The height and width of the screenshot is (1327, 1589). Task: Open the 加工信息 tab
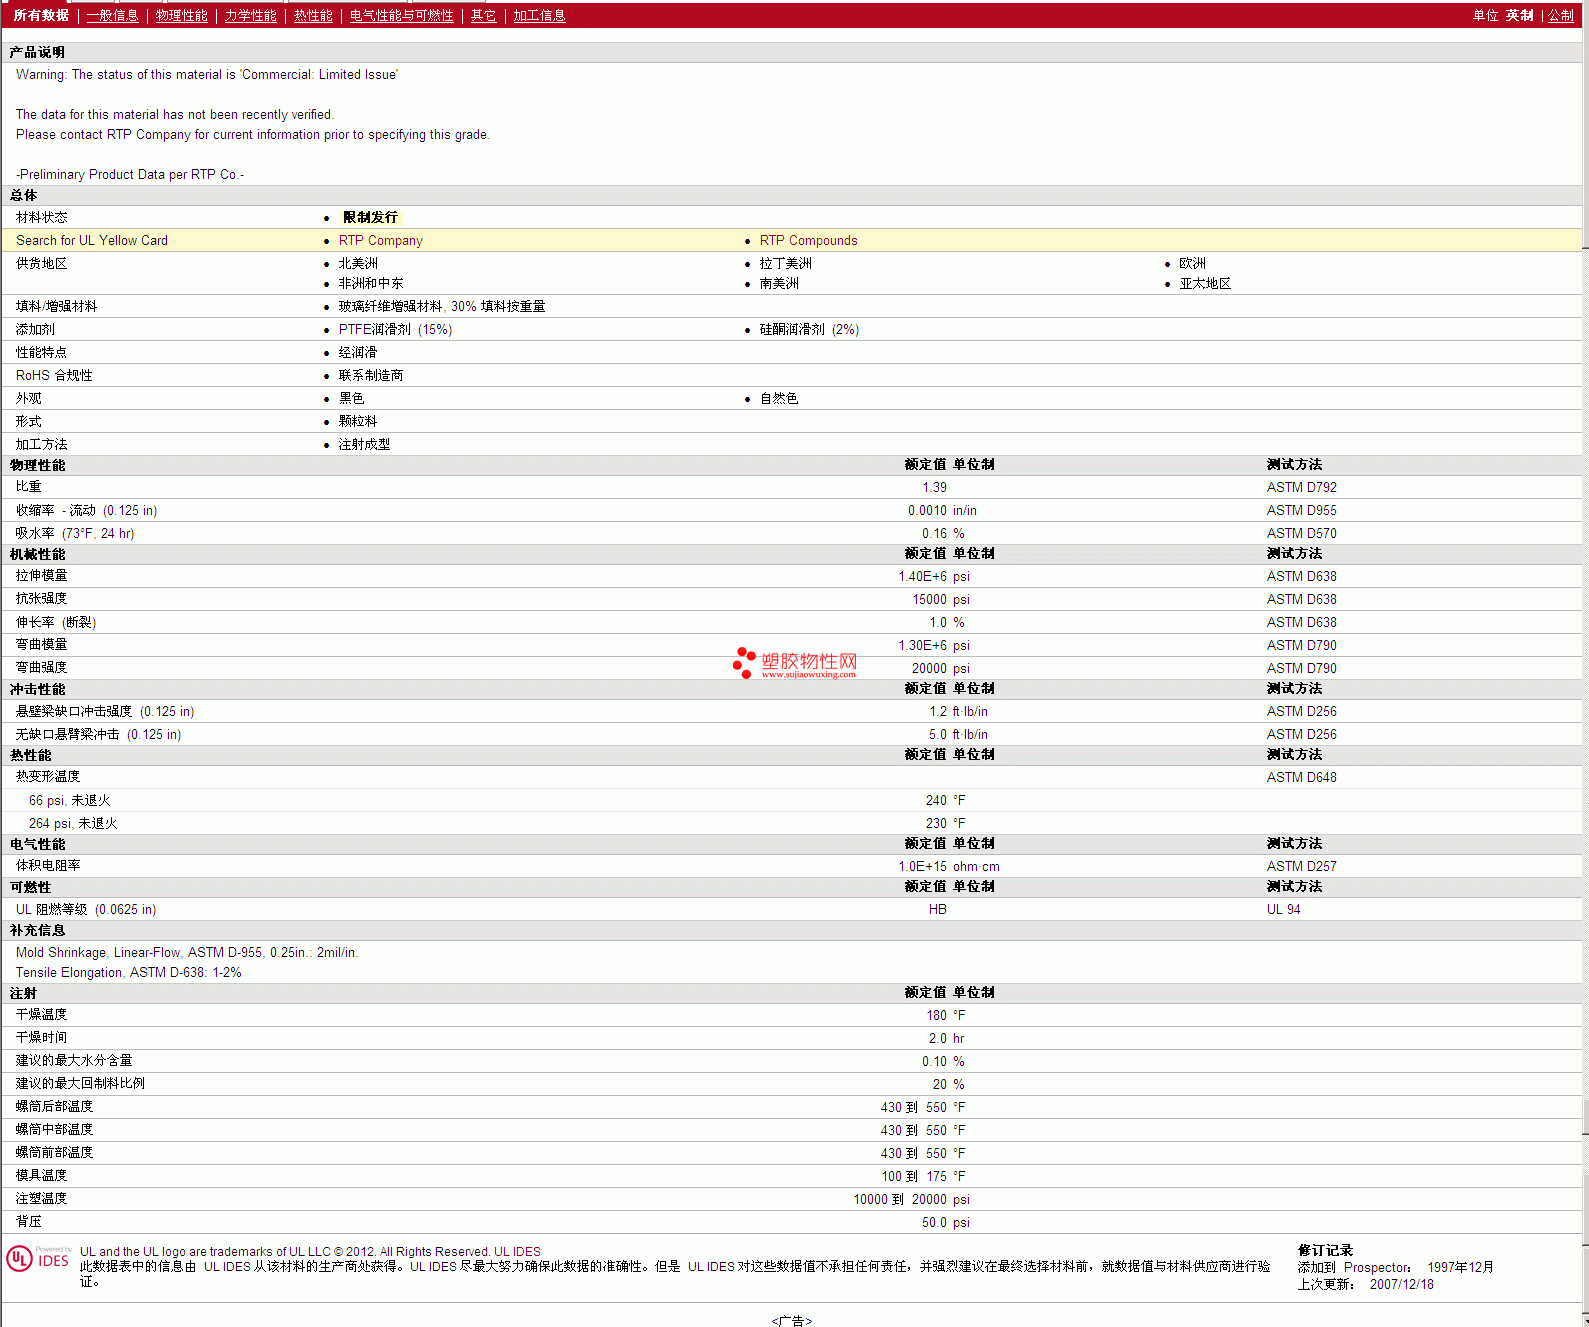coord(539,16)
